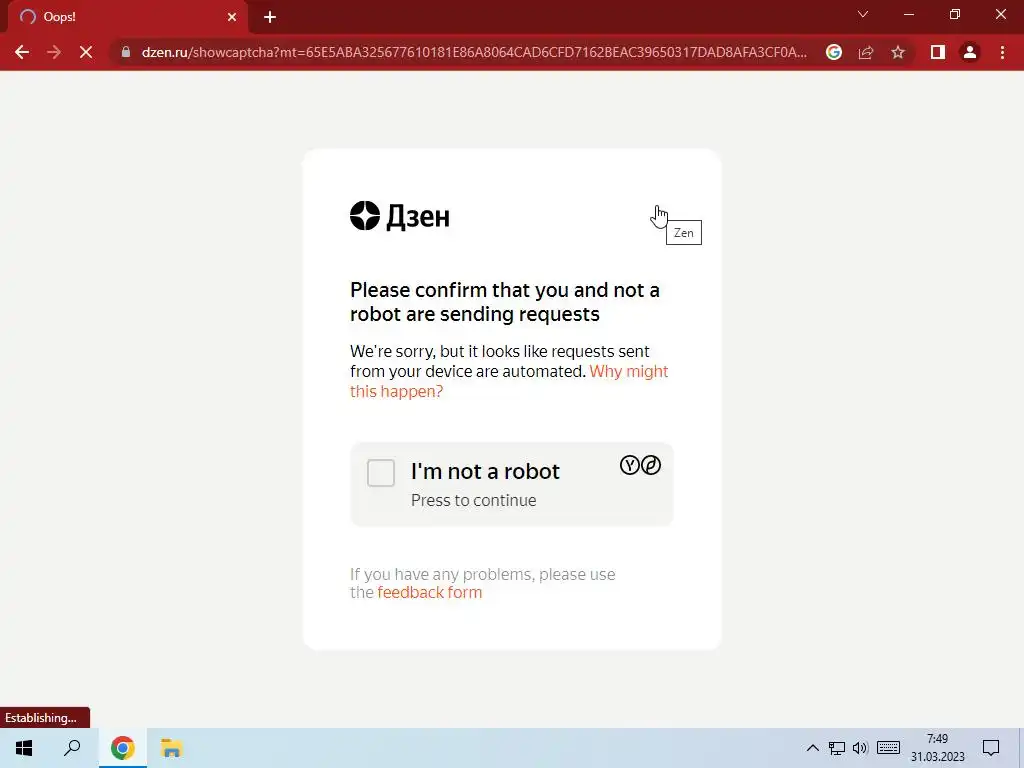View site information via the padlock icon
Image resolution: width=1024 pixels, height=768 pixels.
point(126,52)
